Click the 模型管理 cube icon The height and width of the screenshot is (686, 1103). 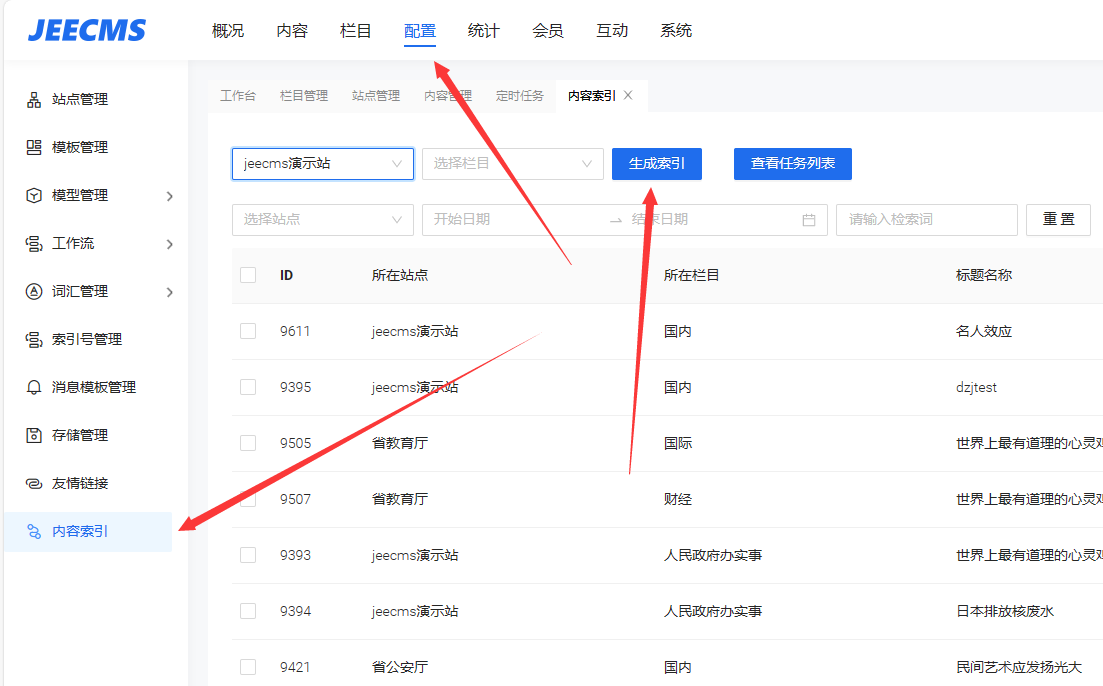(x=33, y=195)
